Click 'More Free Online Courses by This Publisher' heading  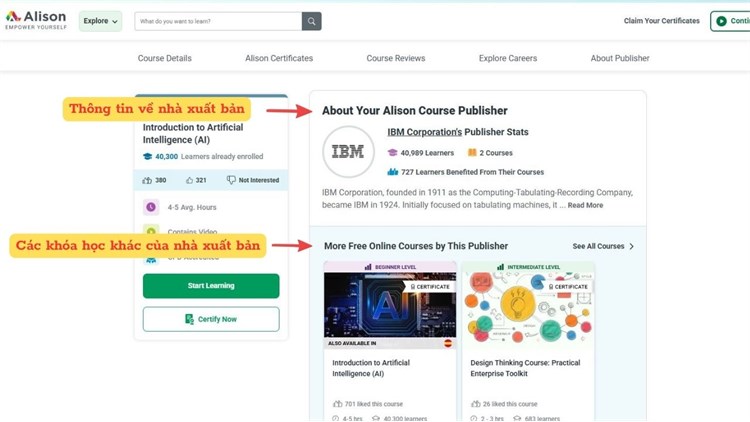[x=416, y=246]
